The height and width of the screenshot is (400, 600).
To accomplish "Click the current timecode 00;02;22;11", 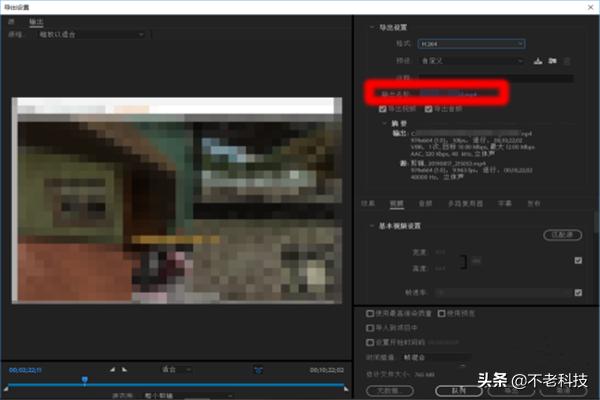I will click(x=25, y=370).
